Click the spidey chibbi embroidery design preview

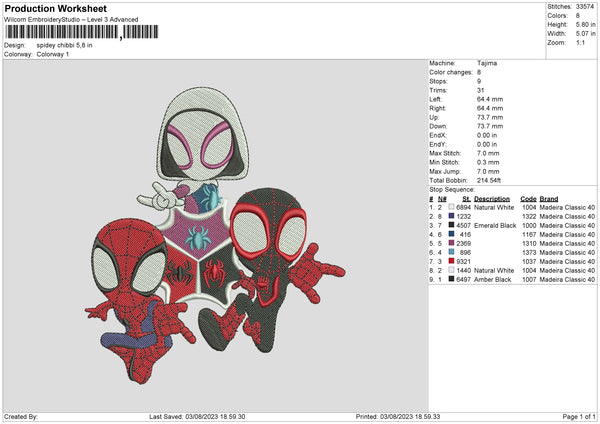pos(215,235)
